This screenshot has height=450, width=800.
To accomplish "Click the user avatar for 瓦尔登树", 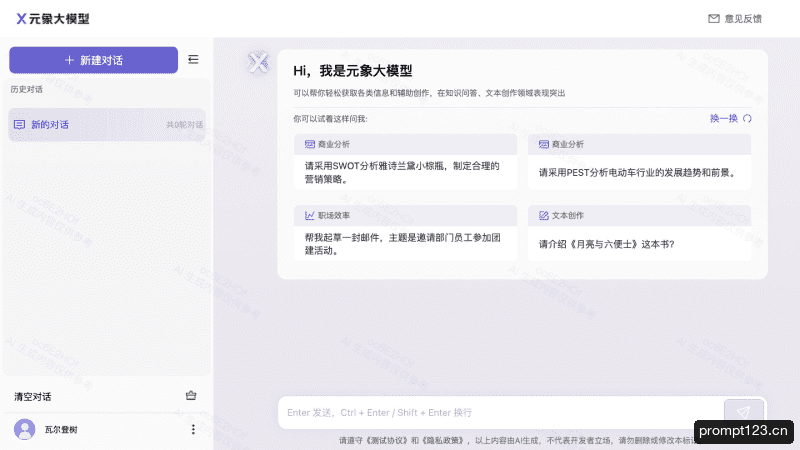I will tap(24, 429).
